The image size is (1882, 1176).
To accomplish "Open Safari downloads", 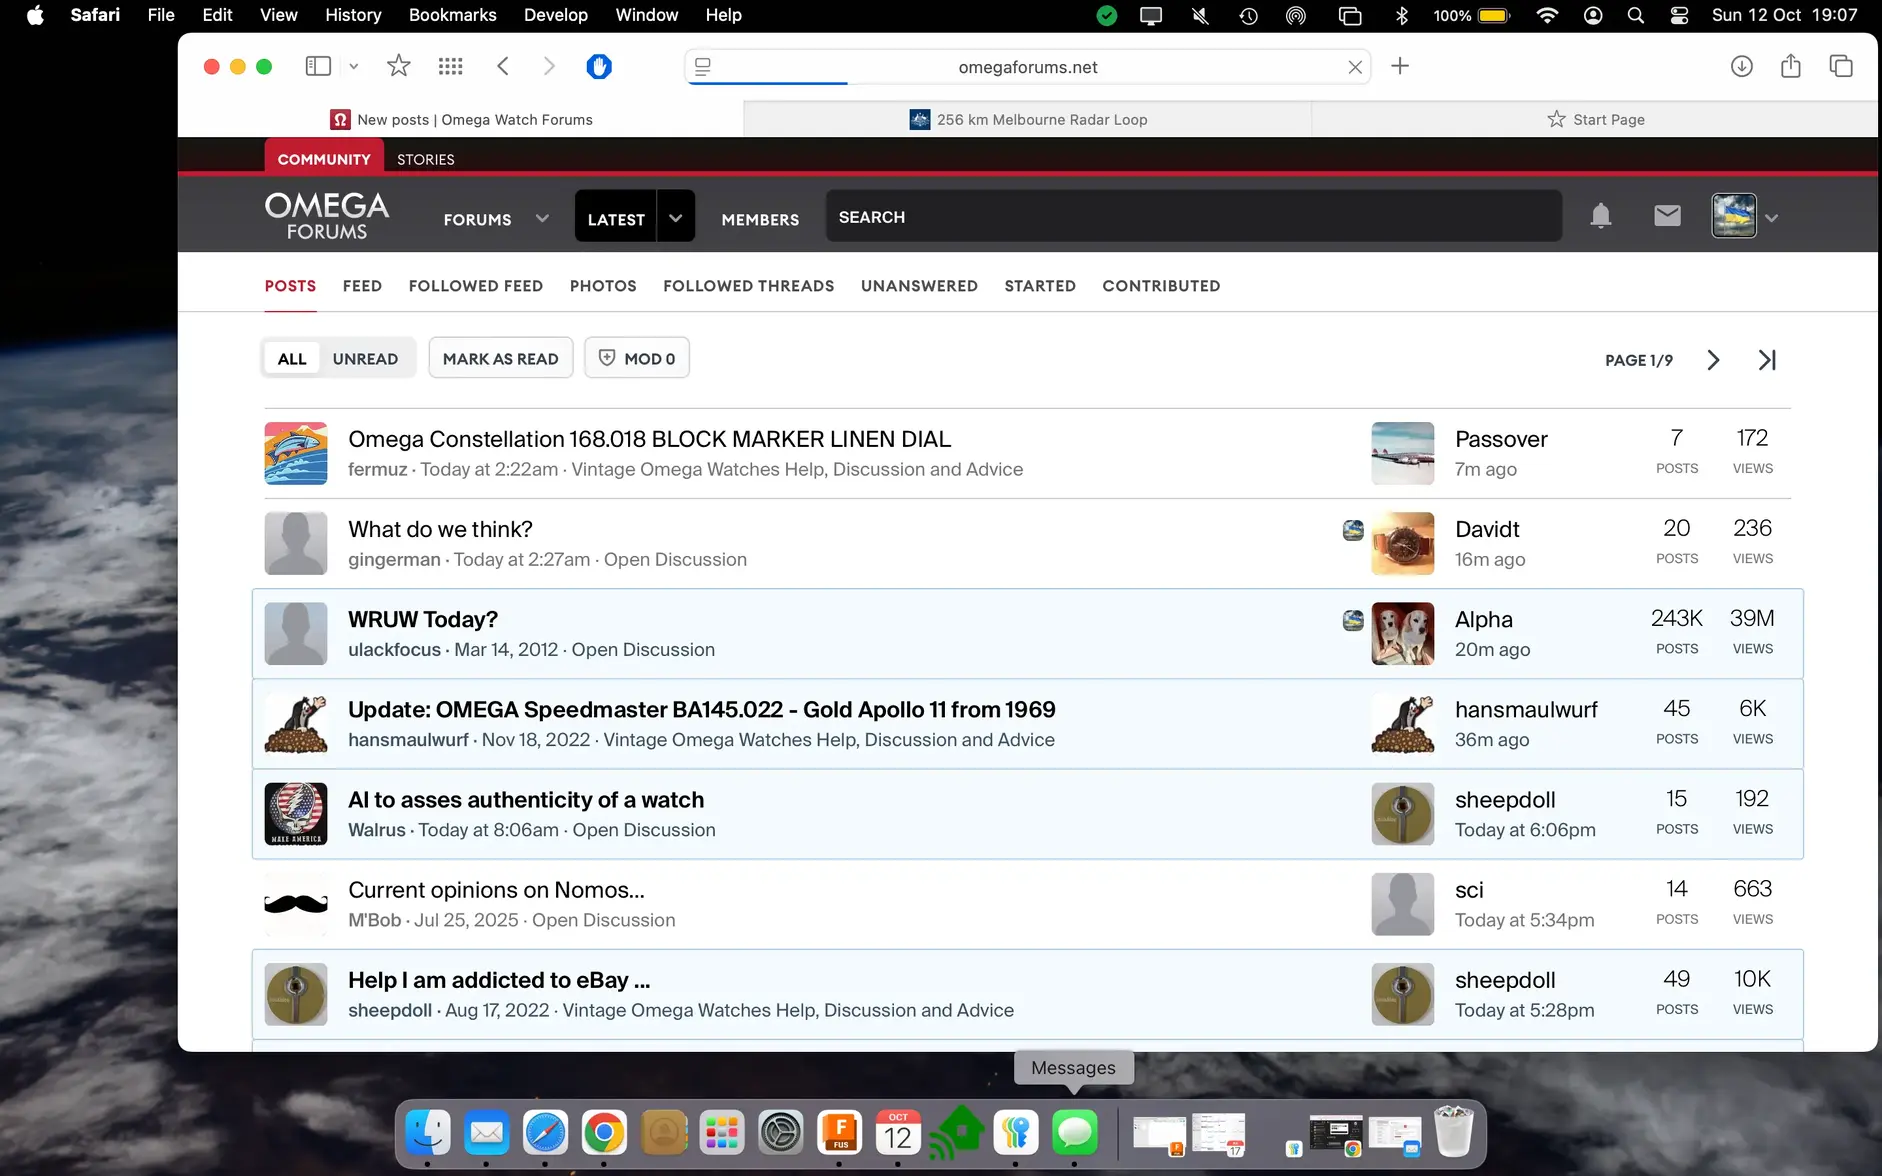I will pos(1740,66).
